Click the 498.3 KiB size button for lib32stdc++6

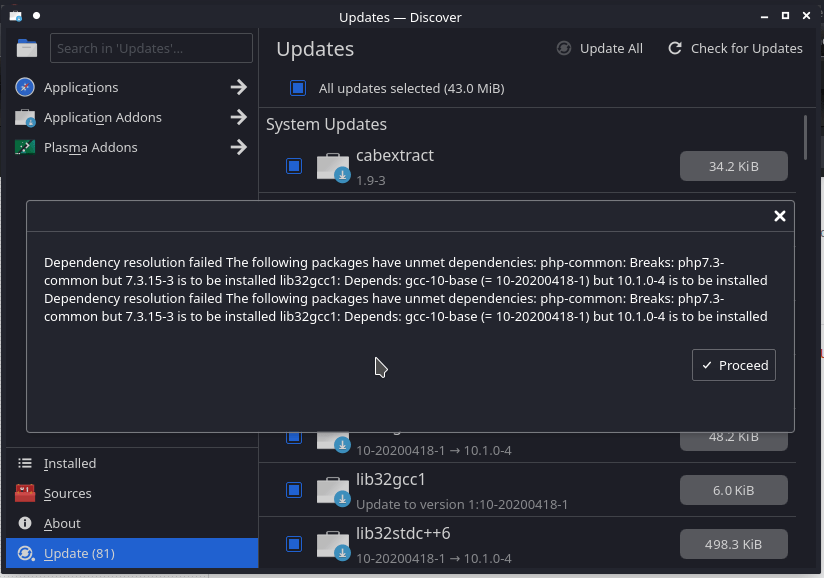734,544
